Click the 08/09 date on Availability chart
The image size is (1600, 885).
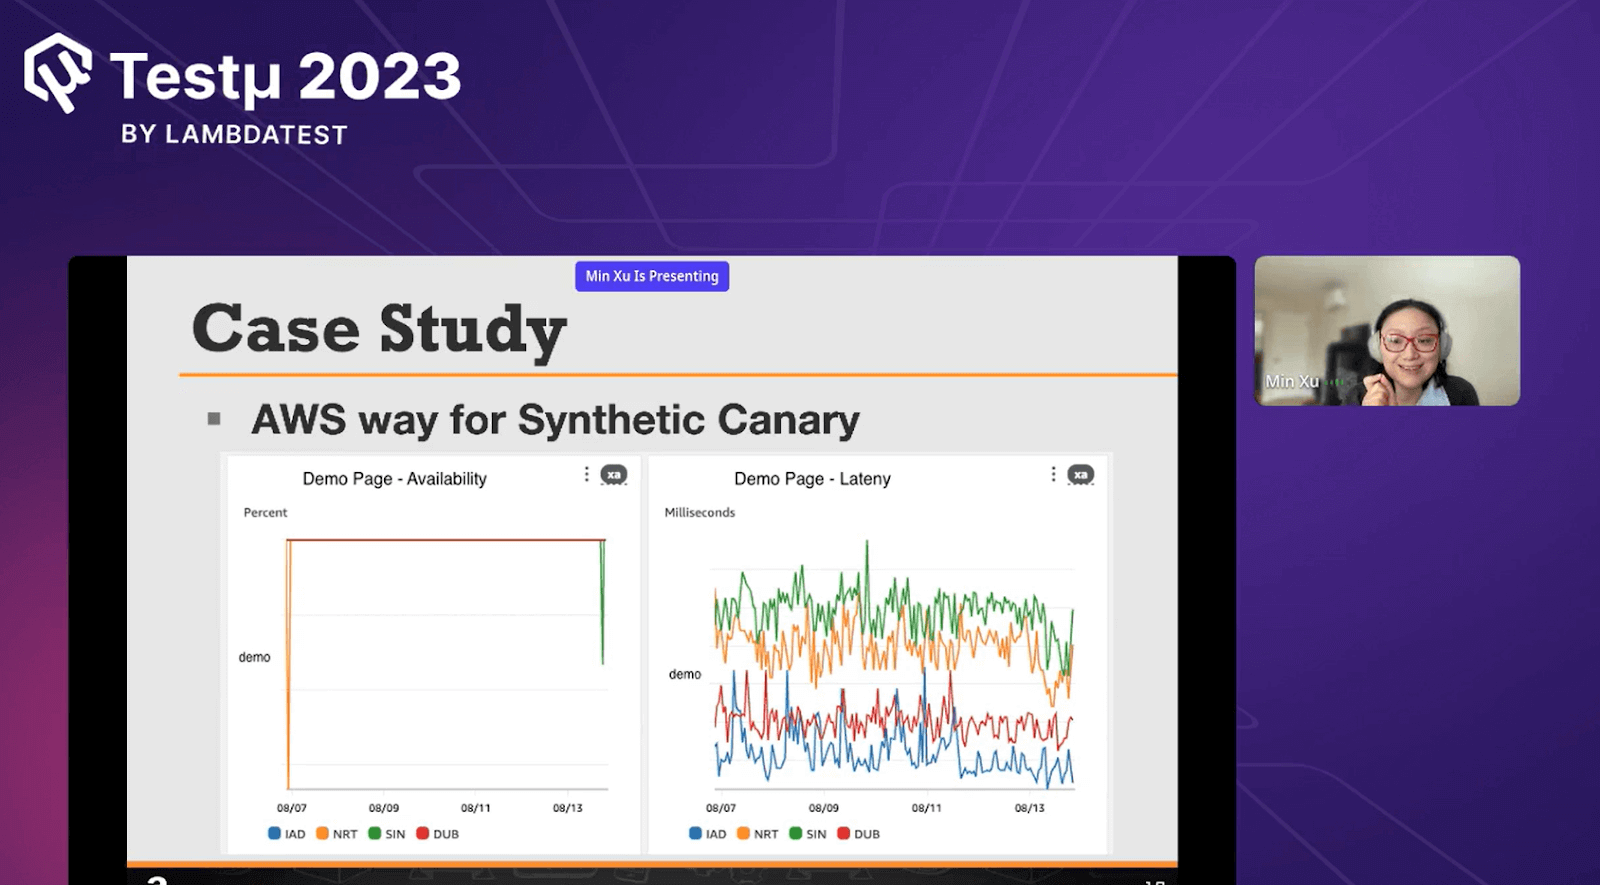point(384,808)
